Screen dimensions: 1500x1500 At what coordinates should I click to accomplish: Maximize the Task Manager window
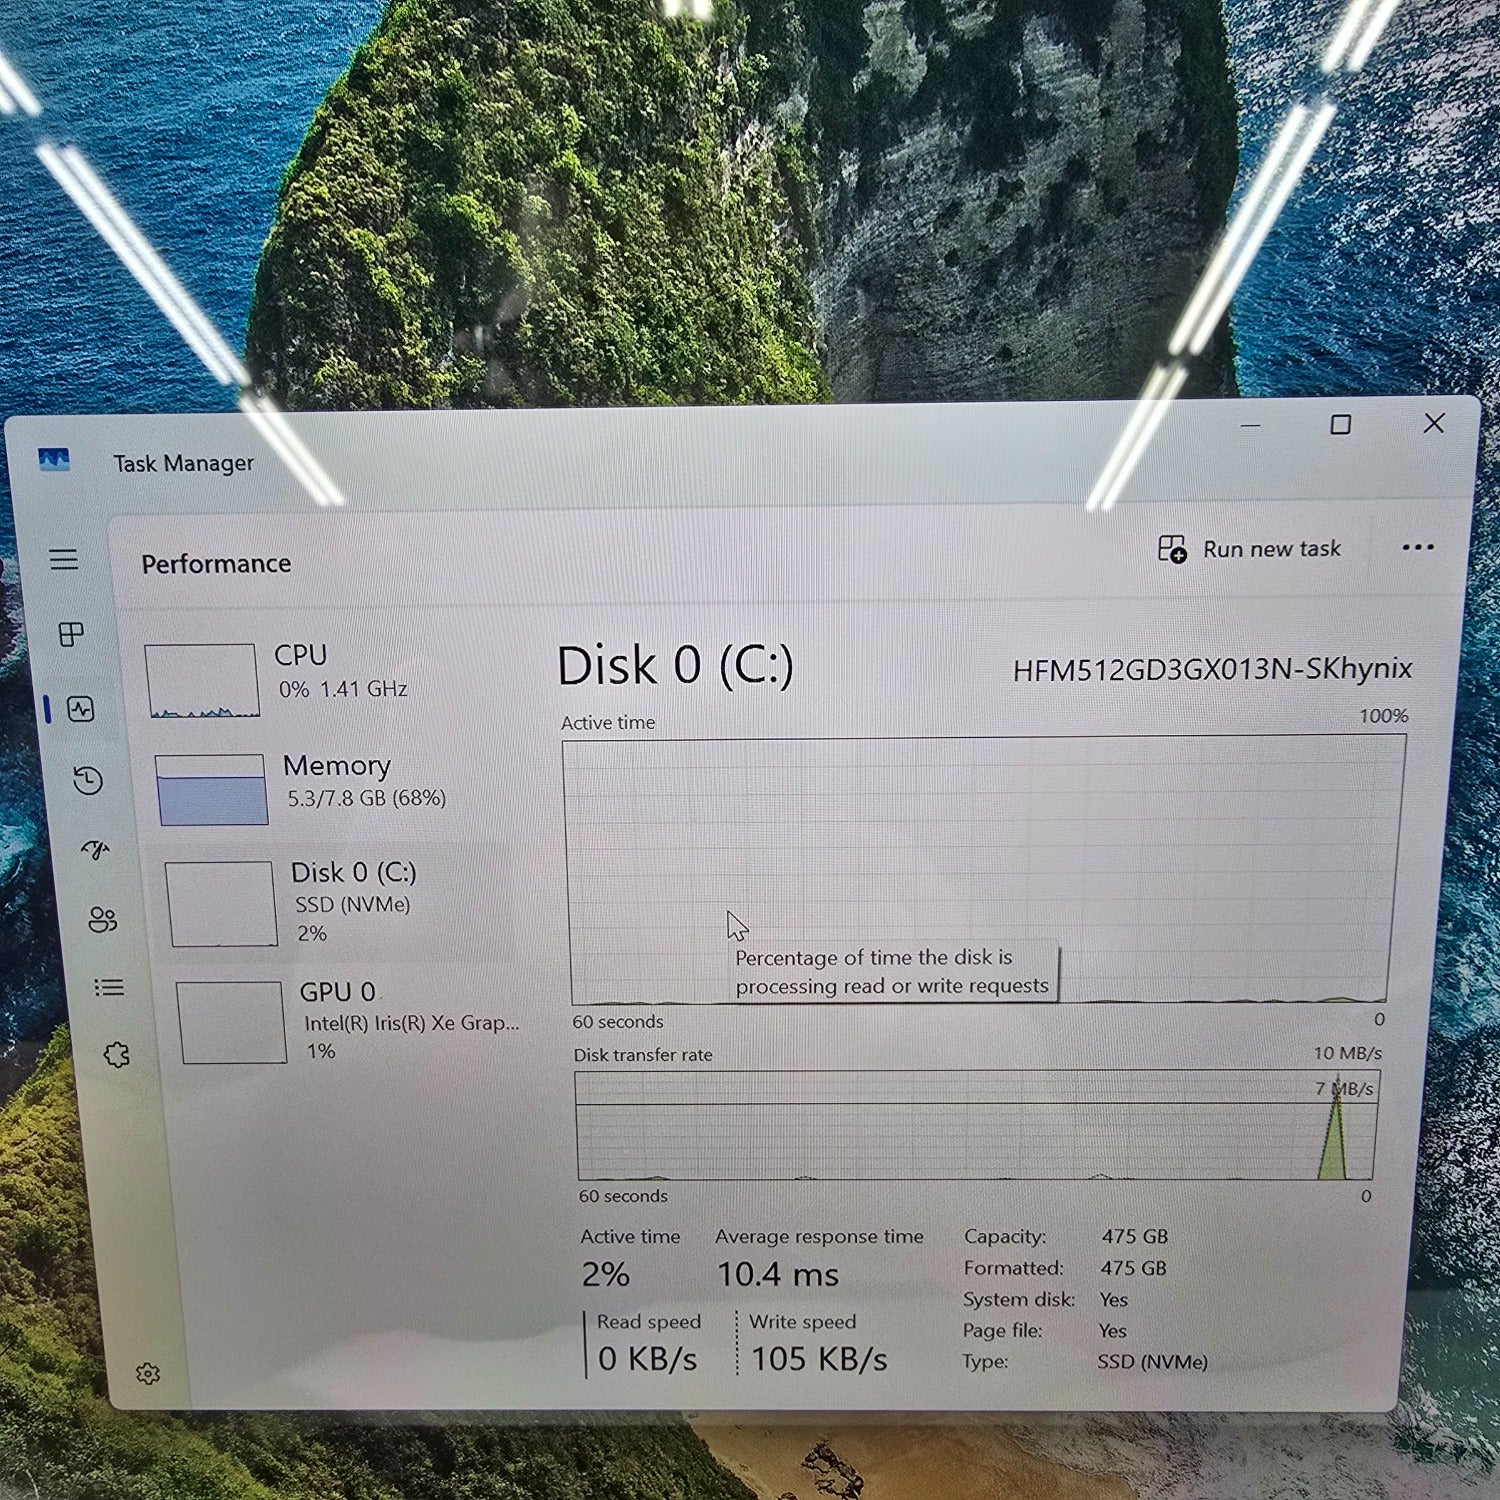click(x=1340, y=425)
